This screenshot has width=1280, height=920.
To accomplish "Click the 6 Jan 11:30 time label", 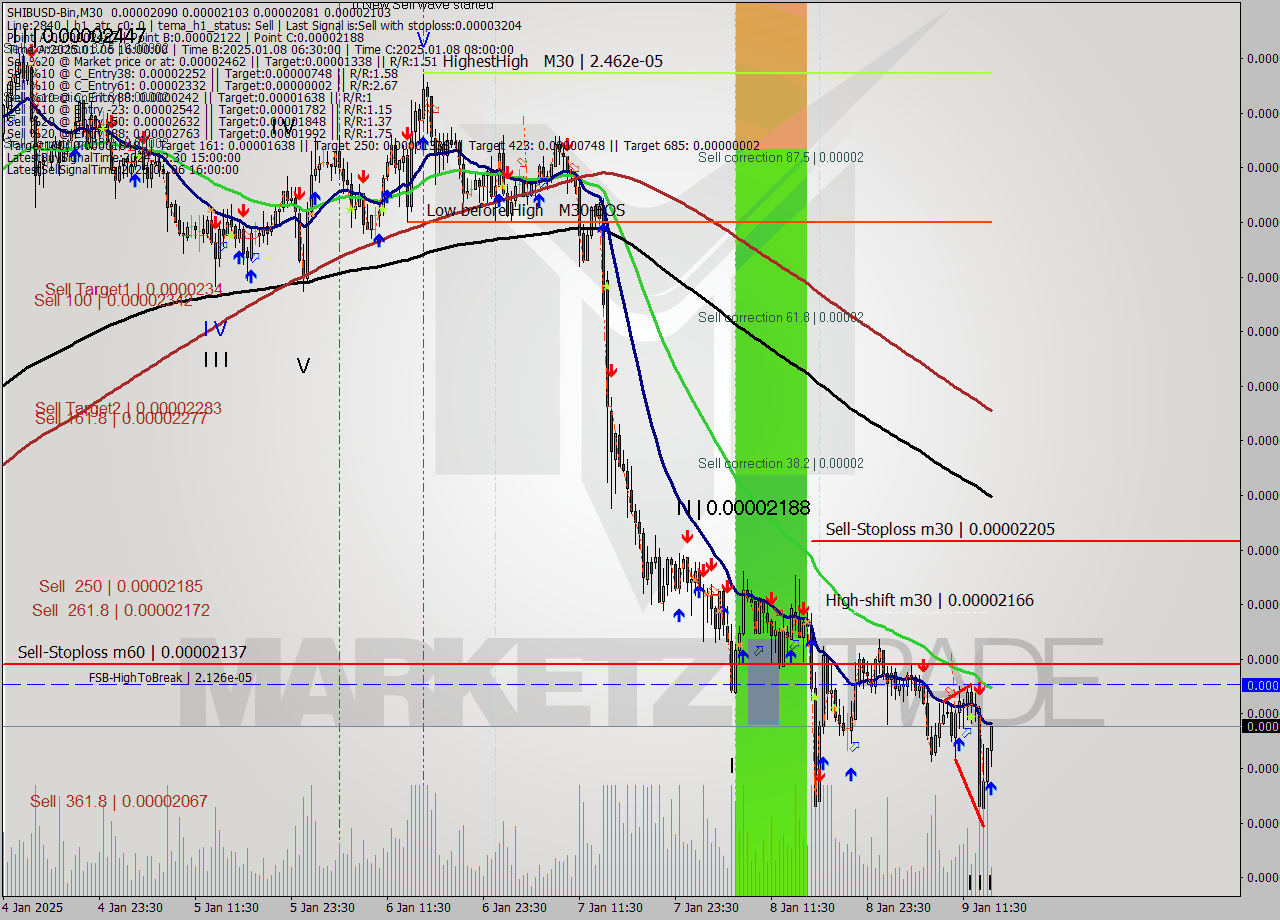I will click(x=418, y=908).
